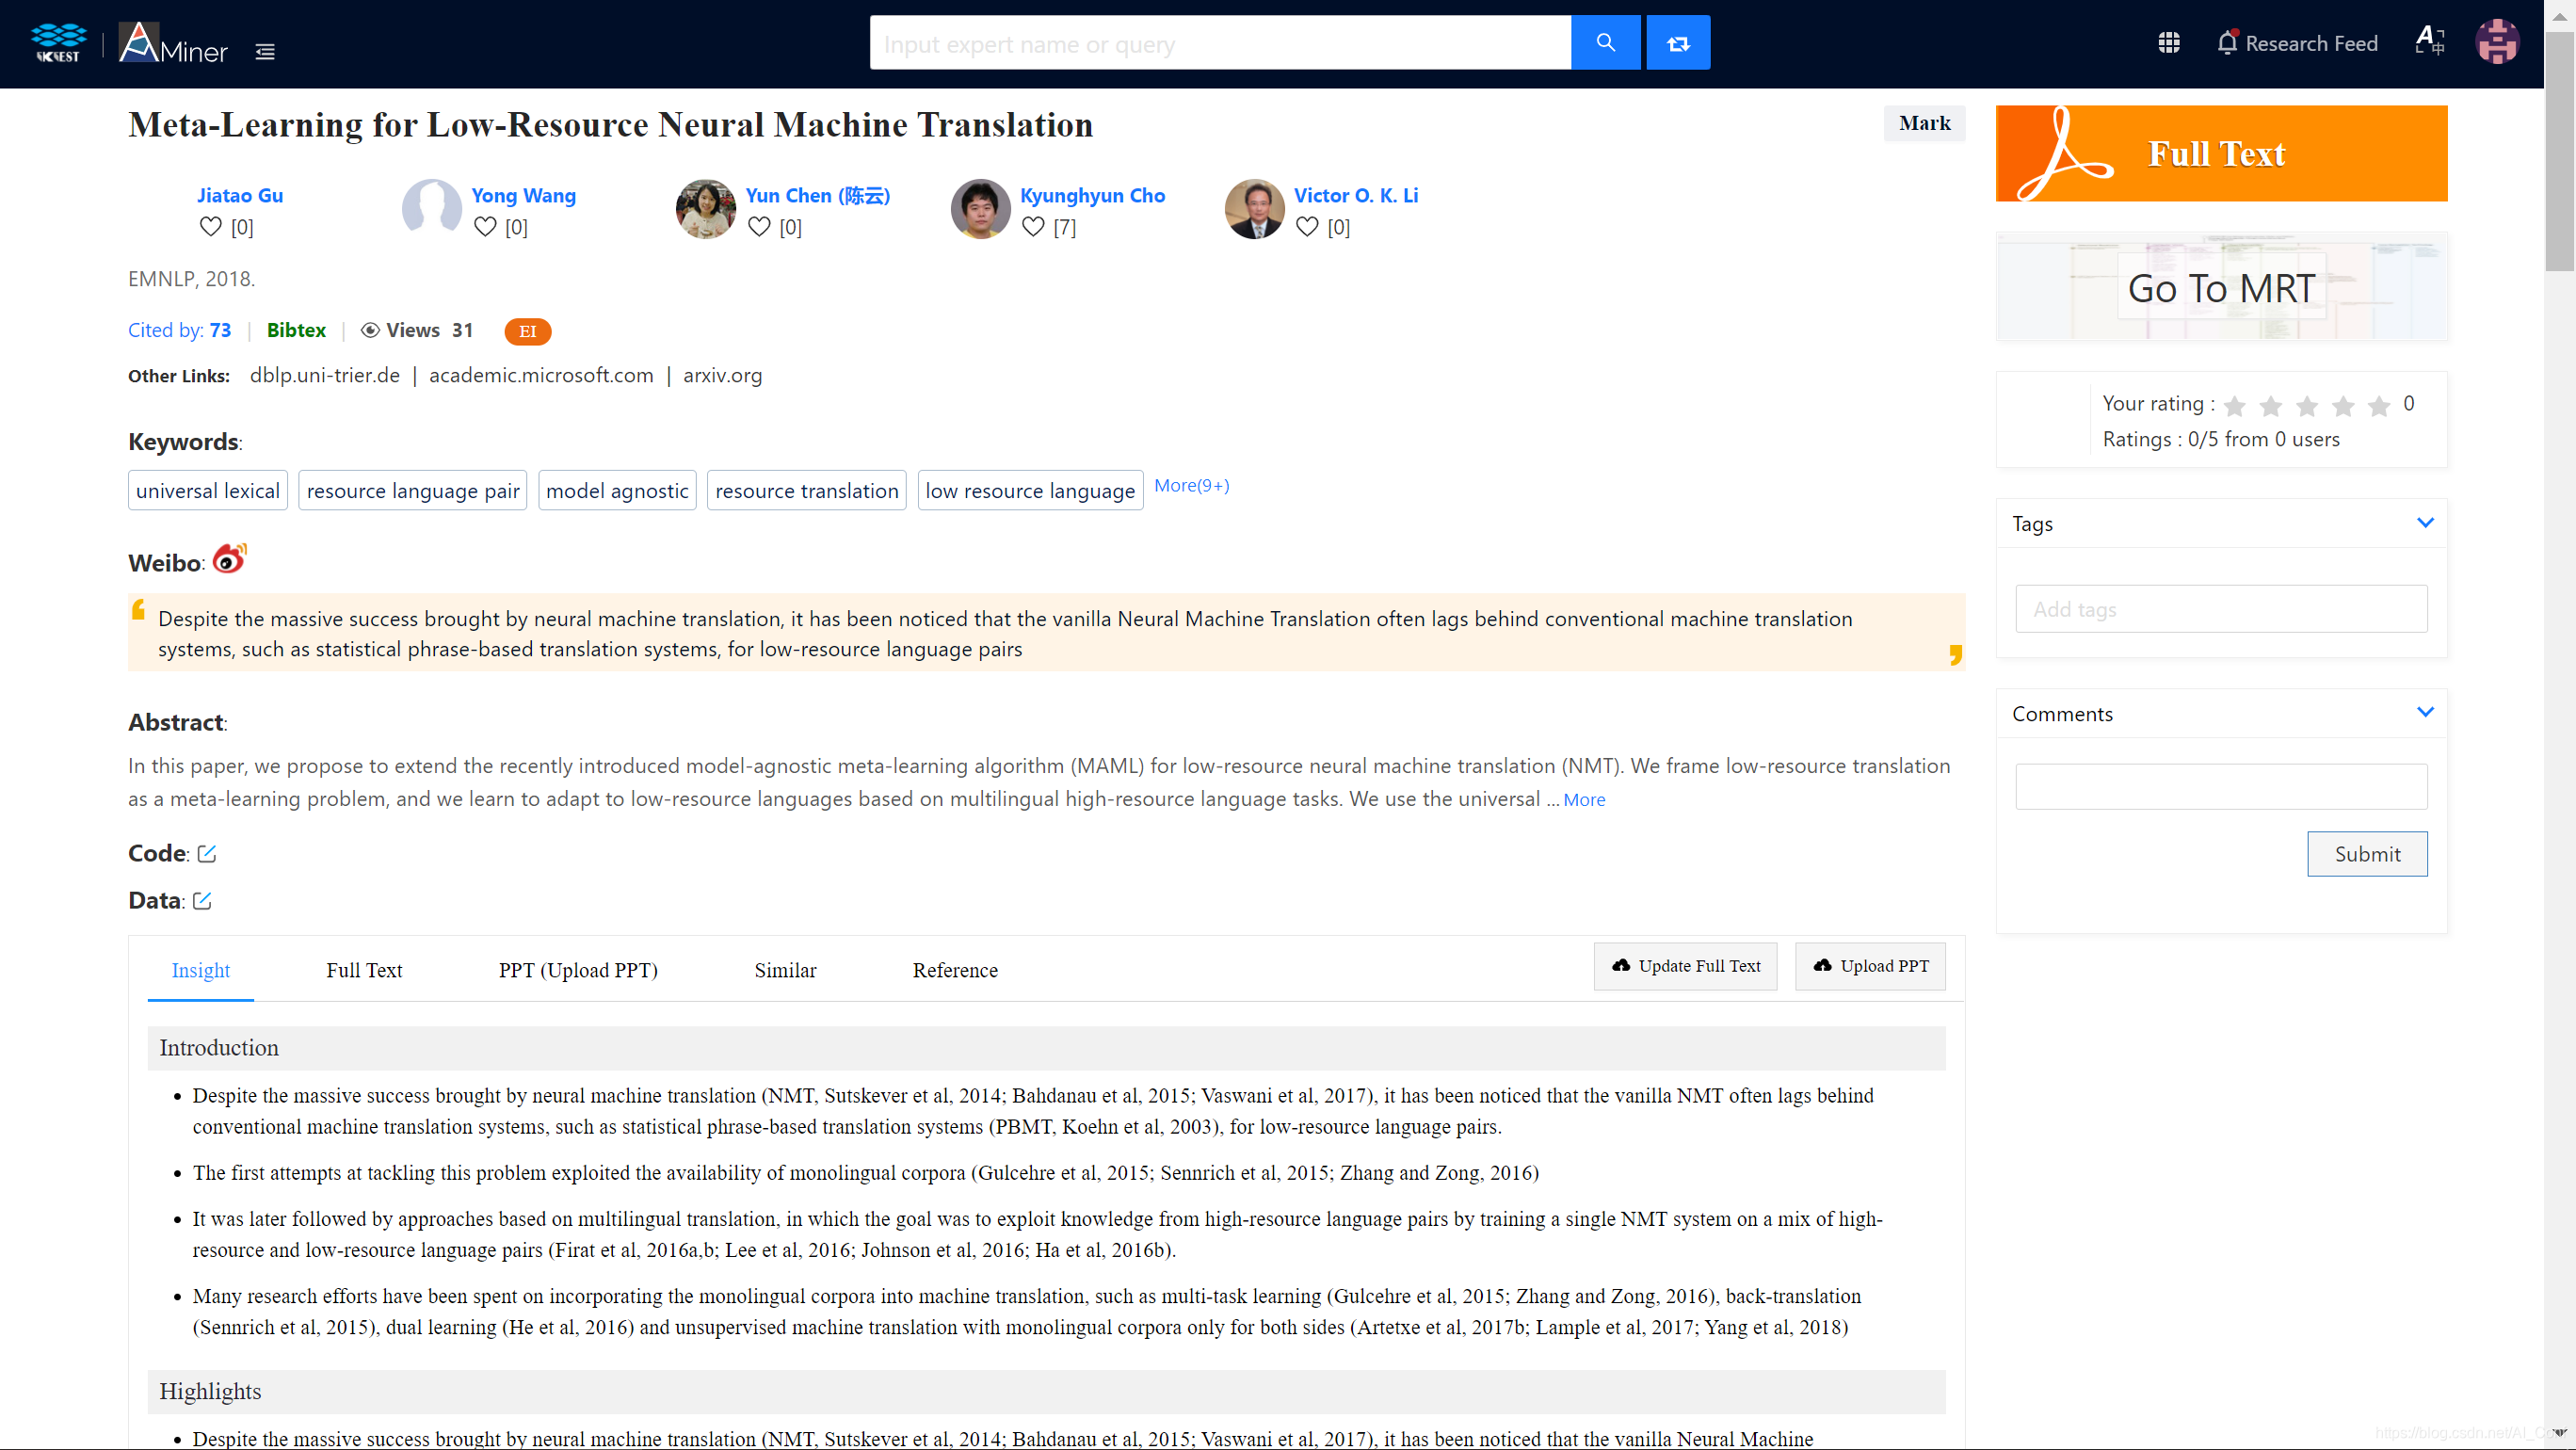Switch to the Reference tab
This screenshot has width=2576, height=1450.
(954, 970)
